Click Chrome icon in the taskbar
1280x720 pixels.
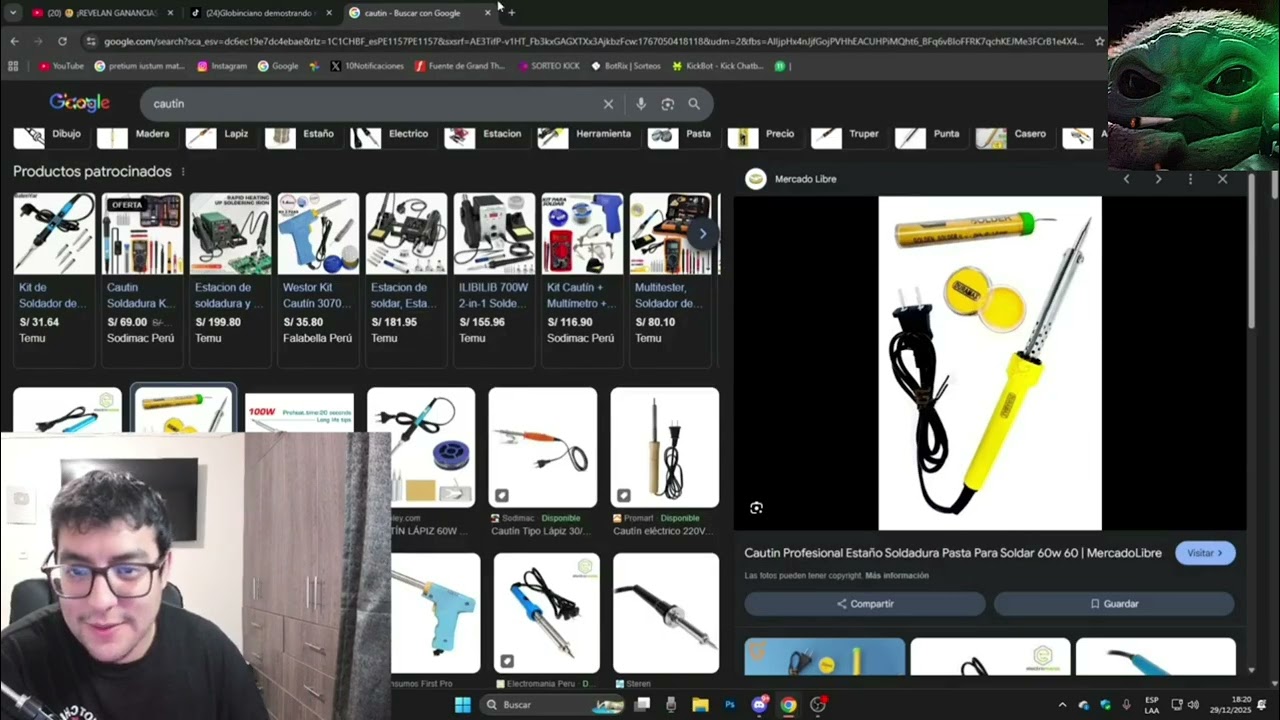[x=788, y=705]
